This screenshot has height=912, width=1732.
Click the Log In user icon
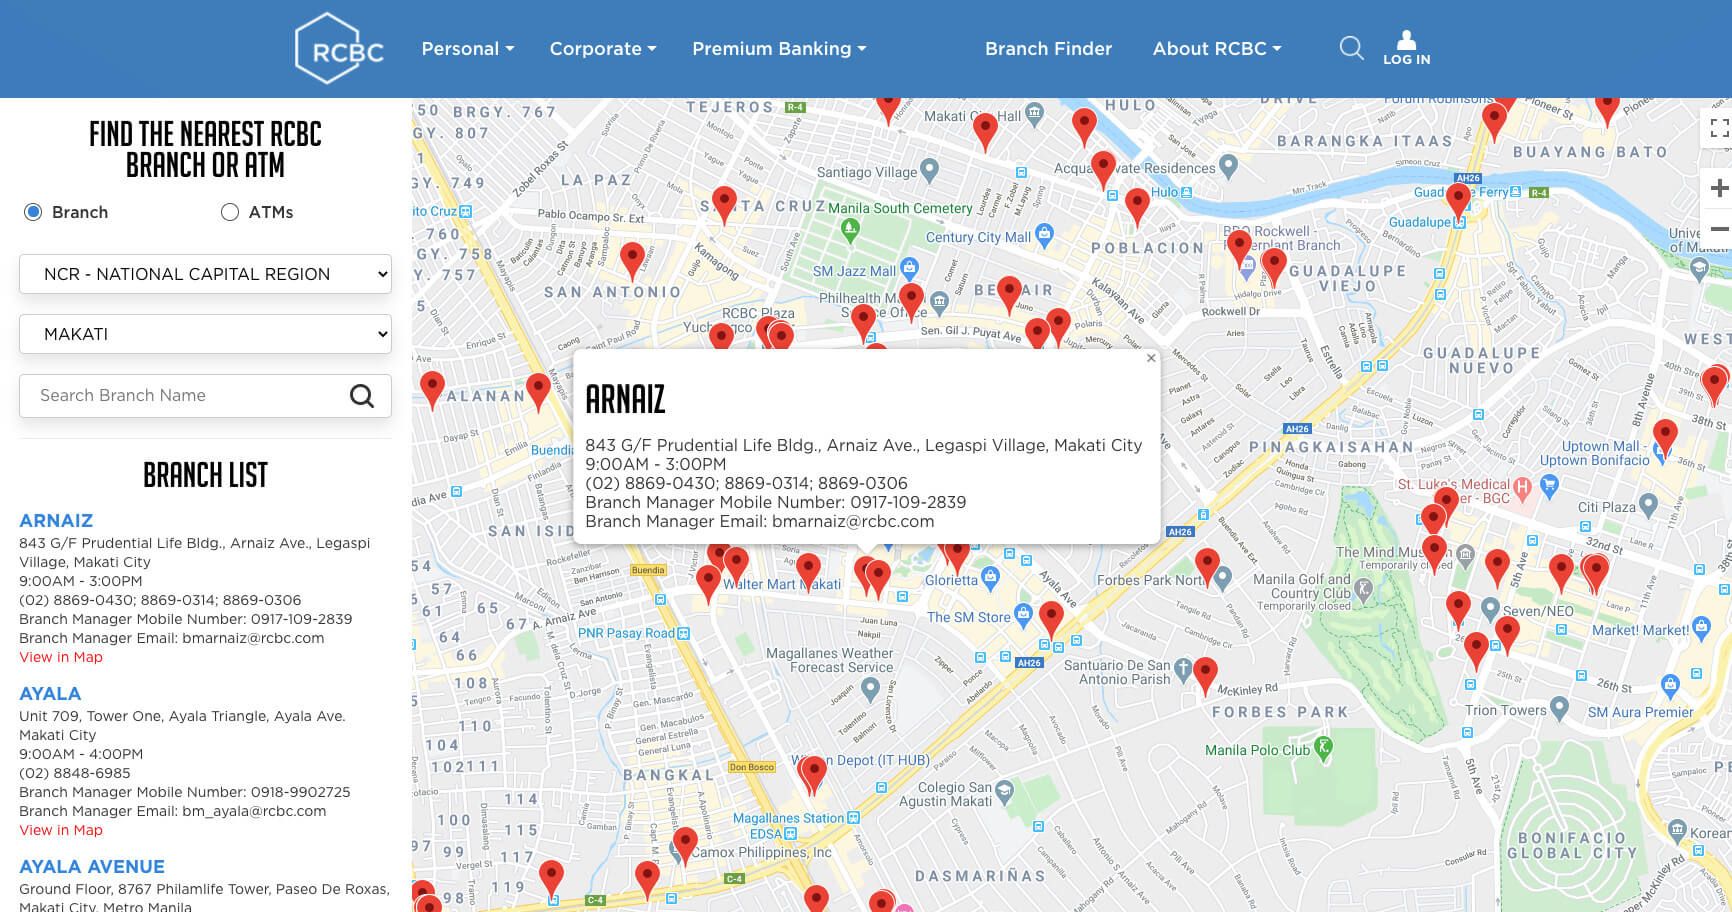pos(1406,48)
